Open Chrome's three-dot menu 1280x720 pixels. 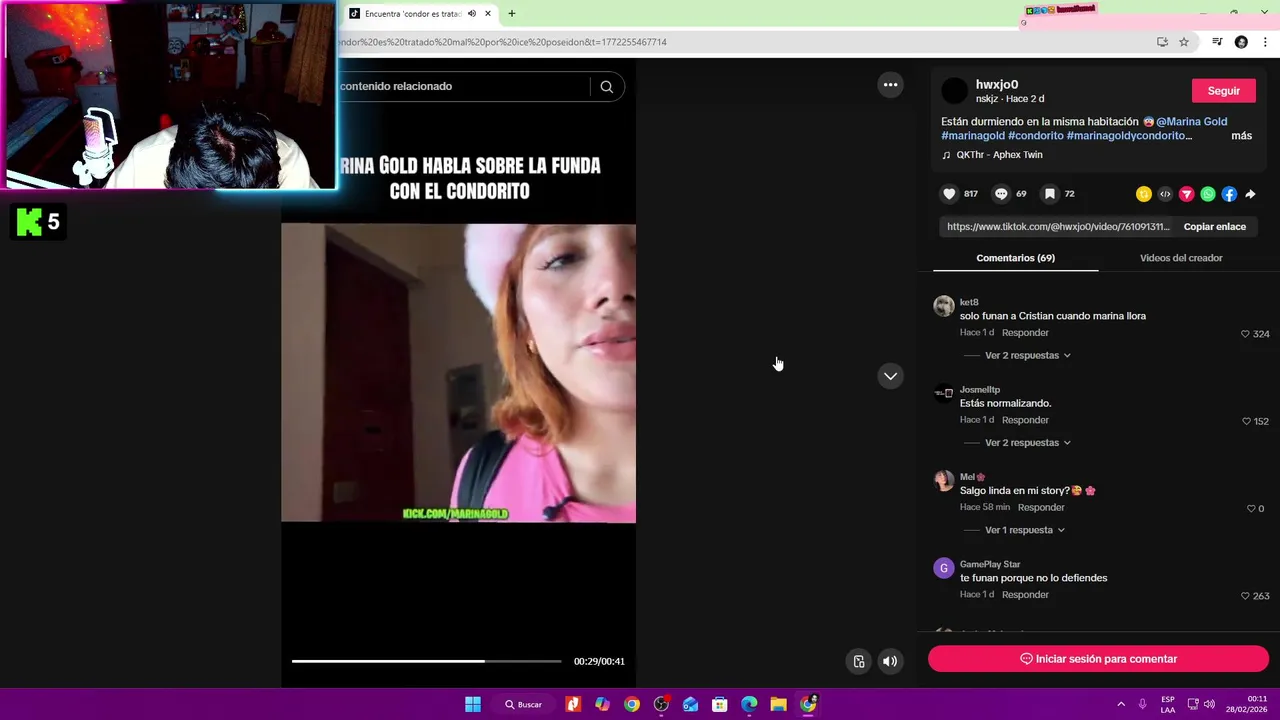(x=1266, y=42)
